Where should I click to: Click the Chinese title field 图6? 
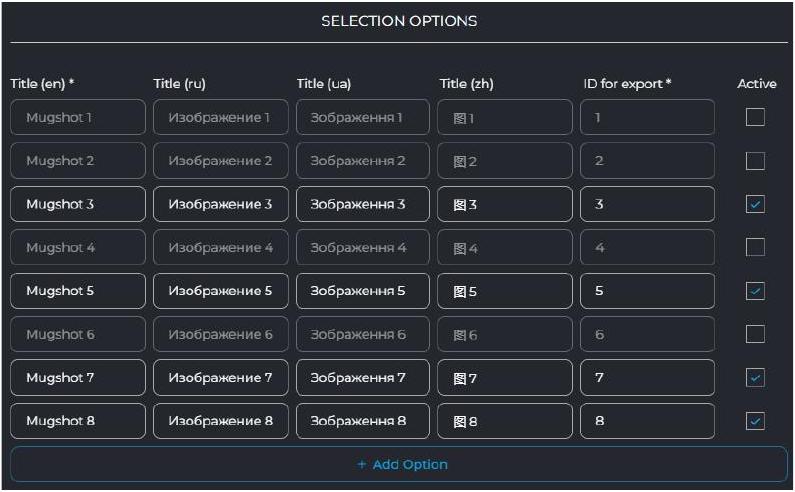tap(505, 334)
